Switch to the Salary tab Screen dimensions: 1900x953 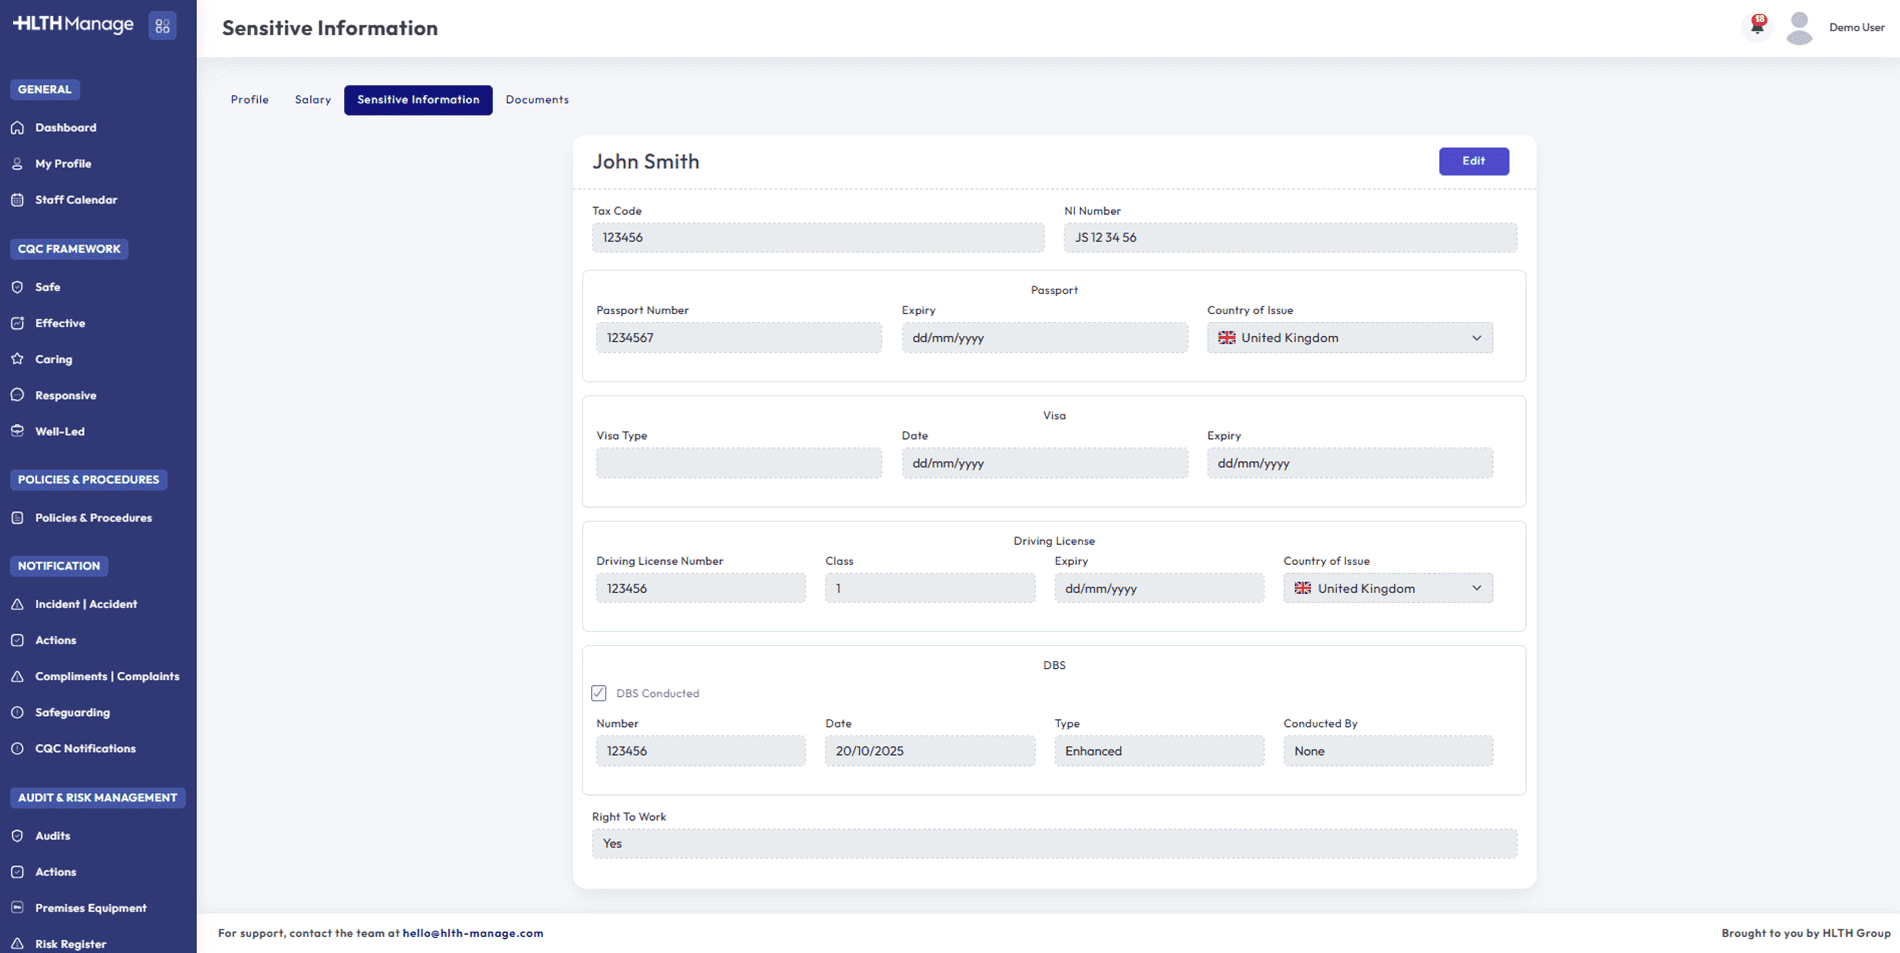(312, 100)
